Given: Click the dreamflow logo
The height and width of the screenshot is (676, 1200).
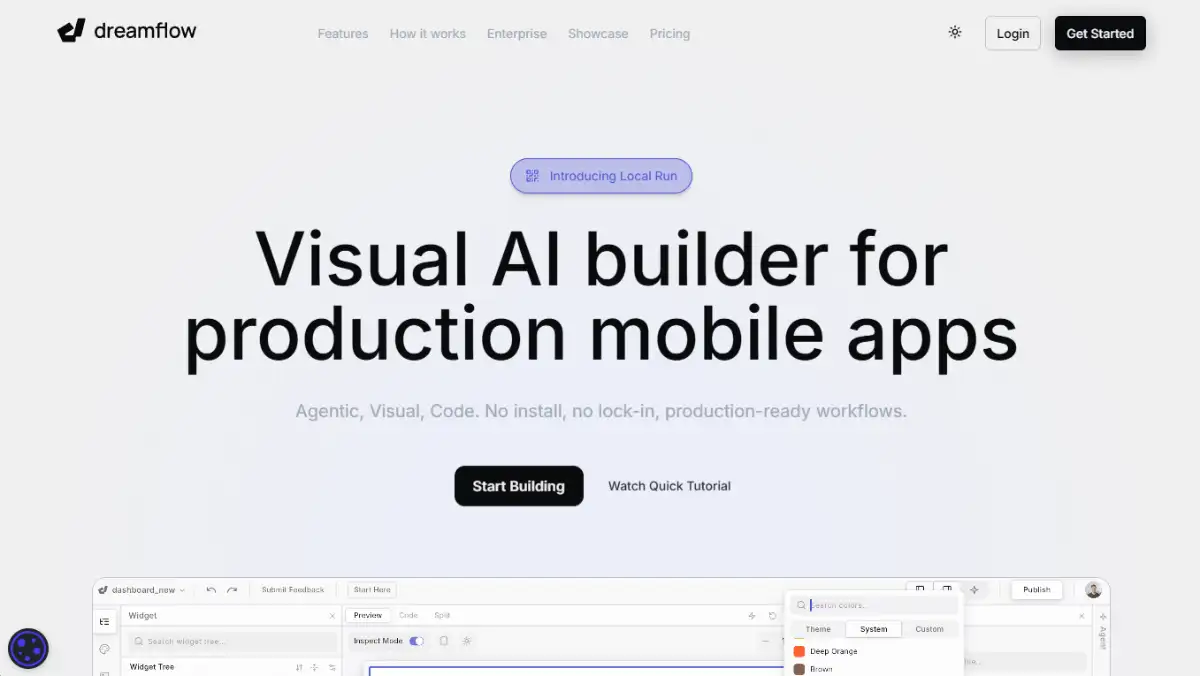Looking at the screenshot, I should pyautogui.click(x=127, y=31).
